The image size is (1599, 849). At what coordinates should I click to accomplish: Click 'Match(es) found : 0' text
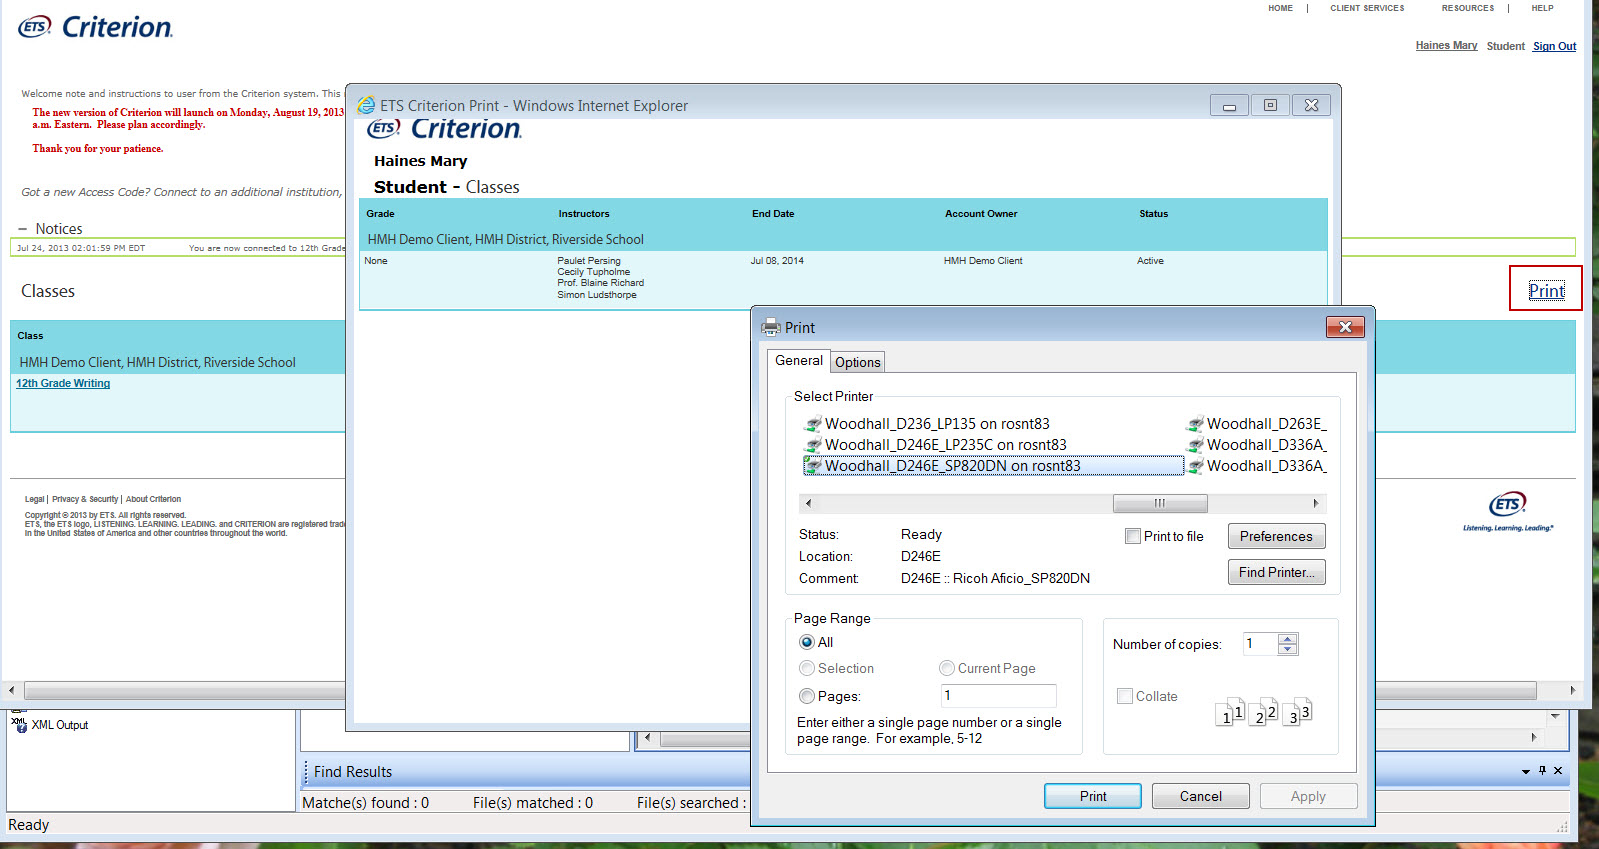pyautogui.click(x=365, y=802)
